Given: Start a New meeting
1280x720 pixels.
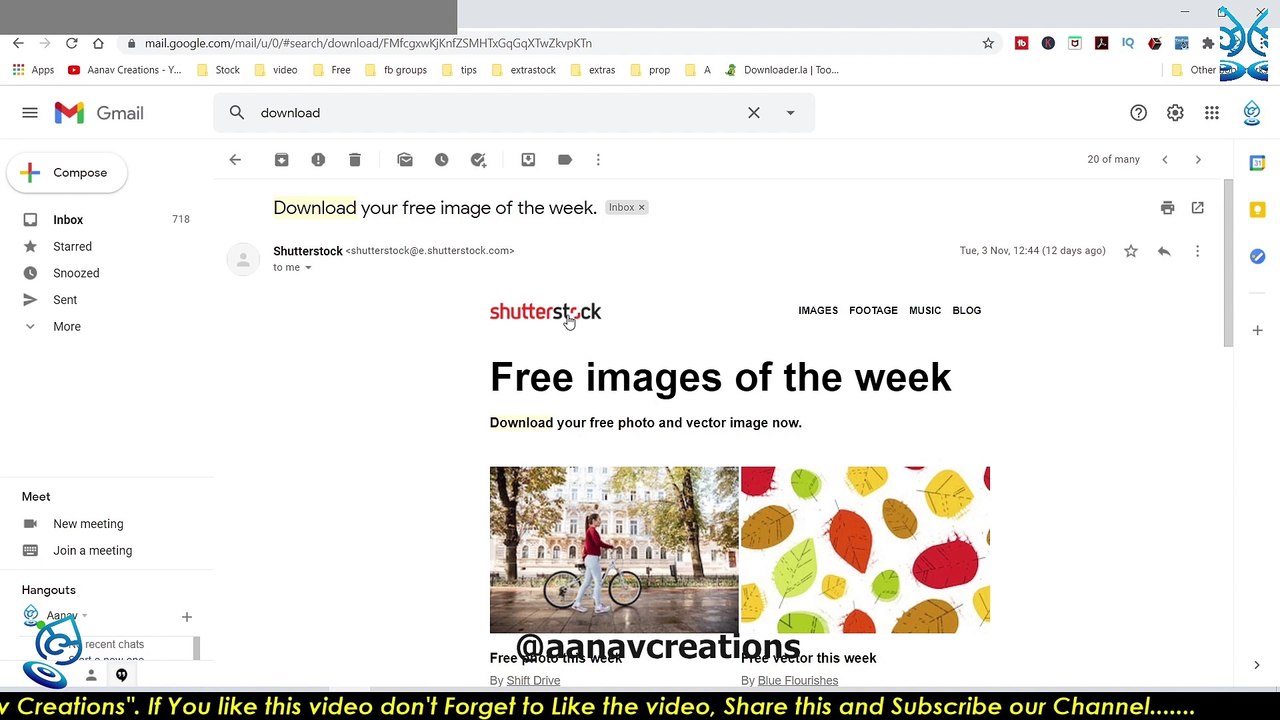Looking at the screenshot, I should tap(88, 524).
